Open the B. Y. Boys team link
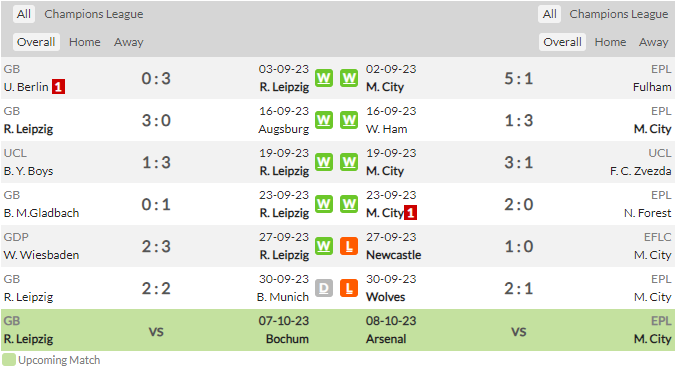This screenshot has height=380, width=676. [x=28, y=171]
